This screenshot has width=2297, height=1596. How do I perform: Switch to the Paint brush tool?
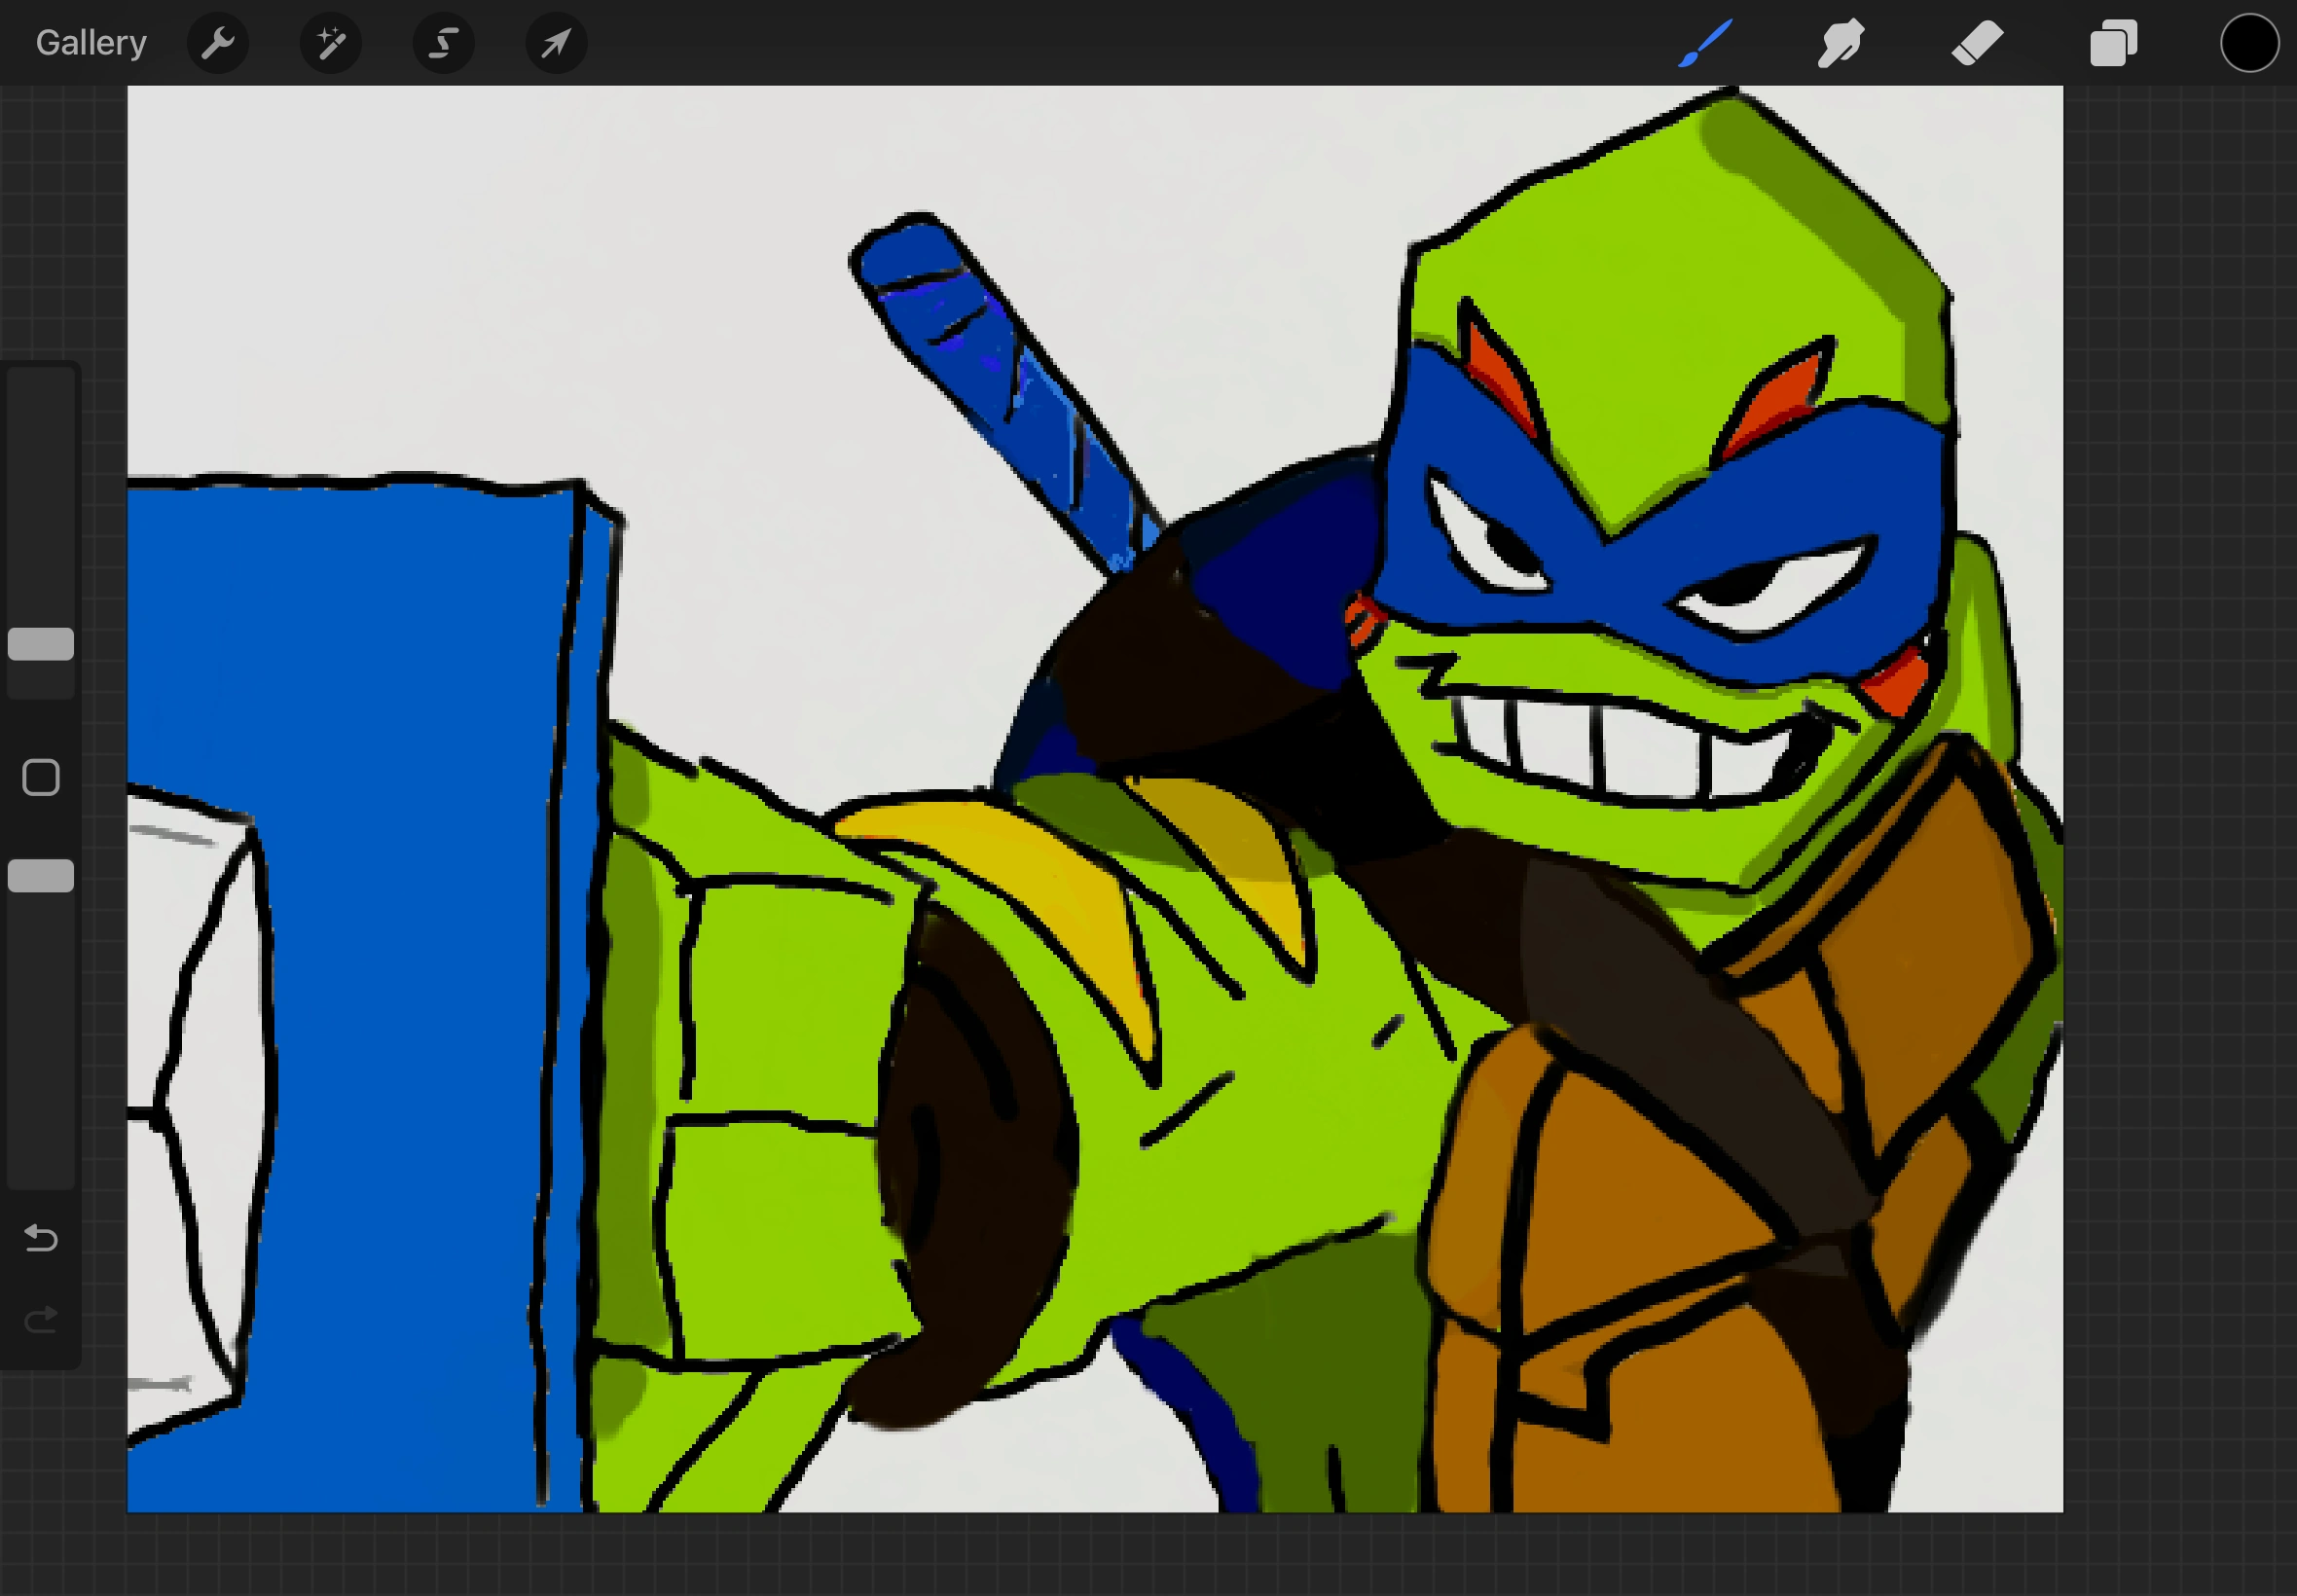pyautogui.click(x=1703, y=43)
